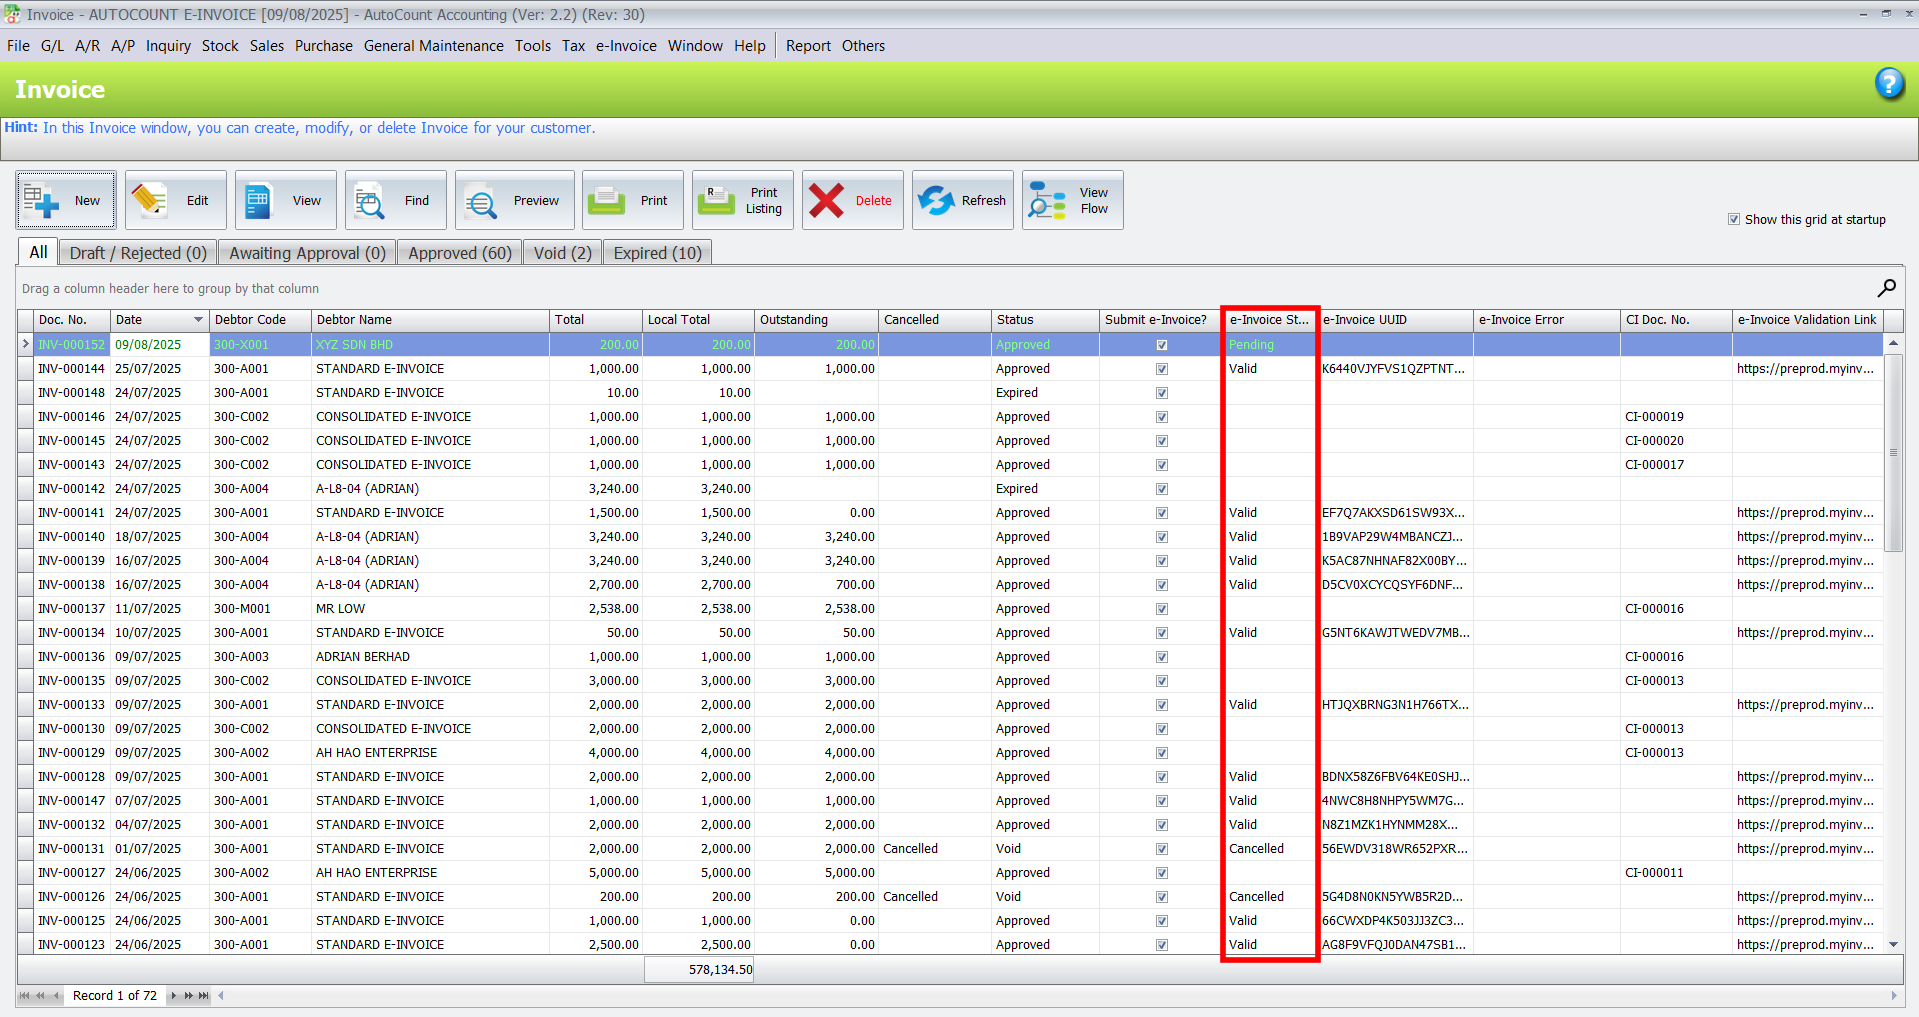Toggle 'Show this grid at startup' checkbox
The image size is (1919, 1017).
1734,219
